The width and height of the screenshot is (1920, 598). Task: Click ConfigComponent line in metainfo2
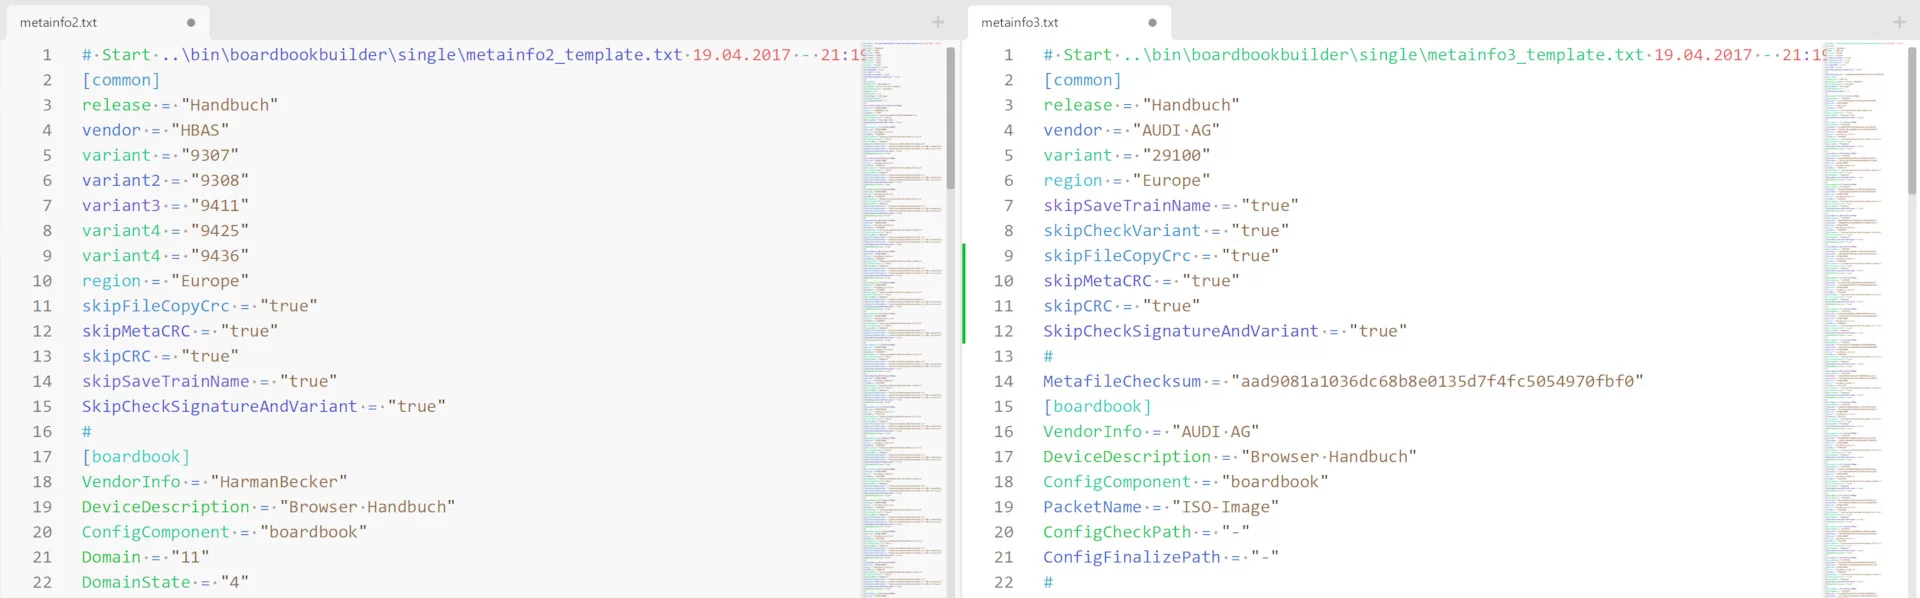224,532
